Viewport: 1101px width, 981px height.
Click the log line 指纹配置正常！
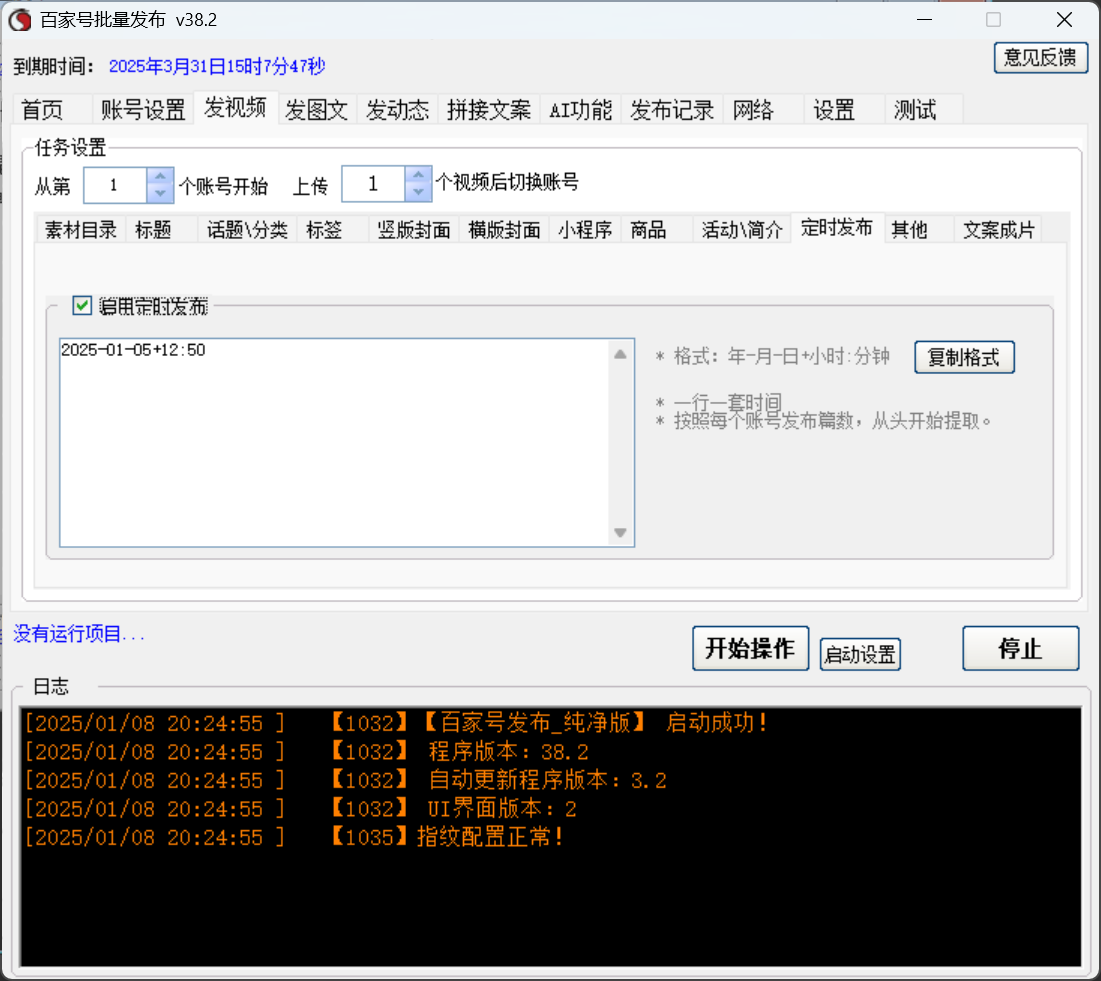(490, 837)
